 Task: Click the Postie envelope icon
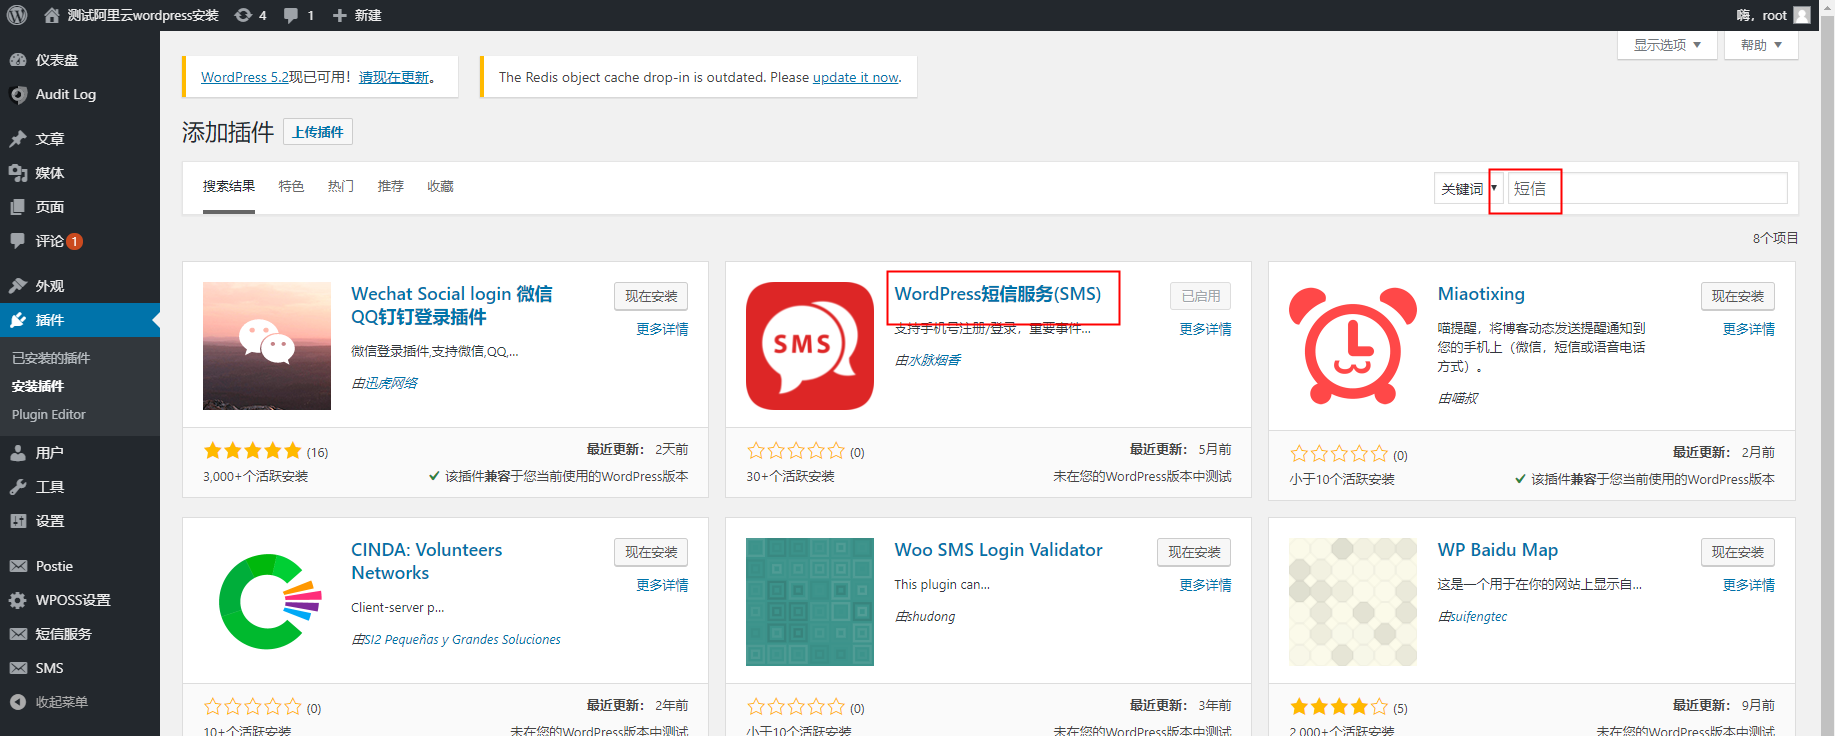pyautogui.click(x=18, y=566)
